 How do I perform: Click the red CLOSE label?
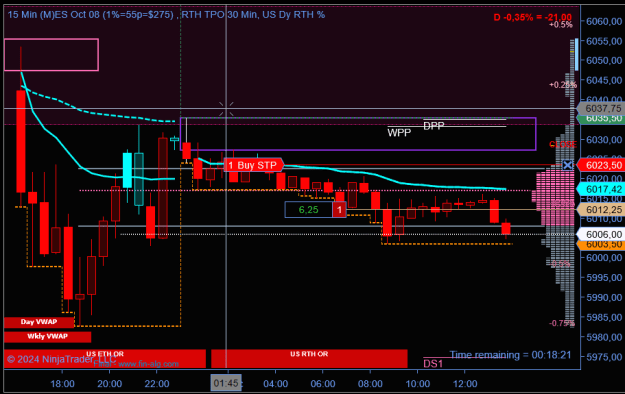click(563, 144)
